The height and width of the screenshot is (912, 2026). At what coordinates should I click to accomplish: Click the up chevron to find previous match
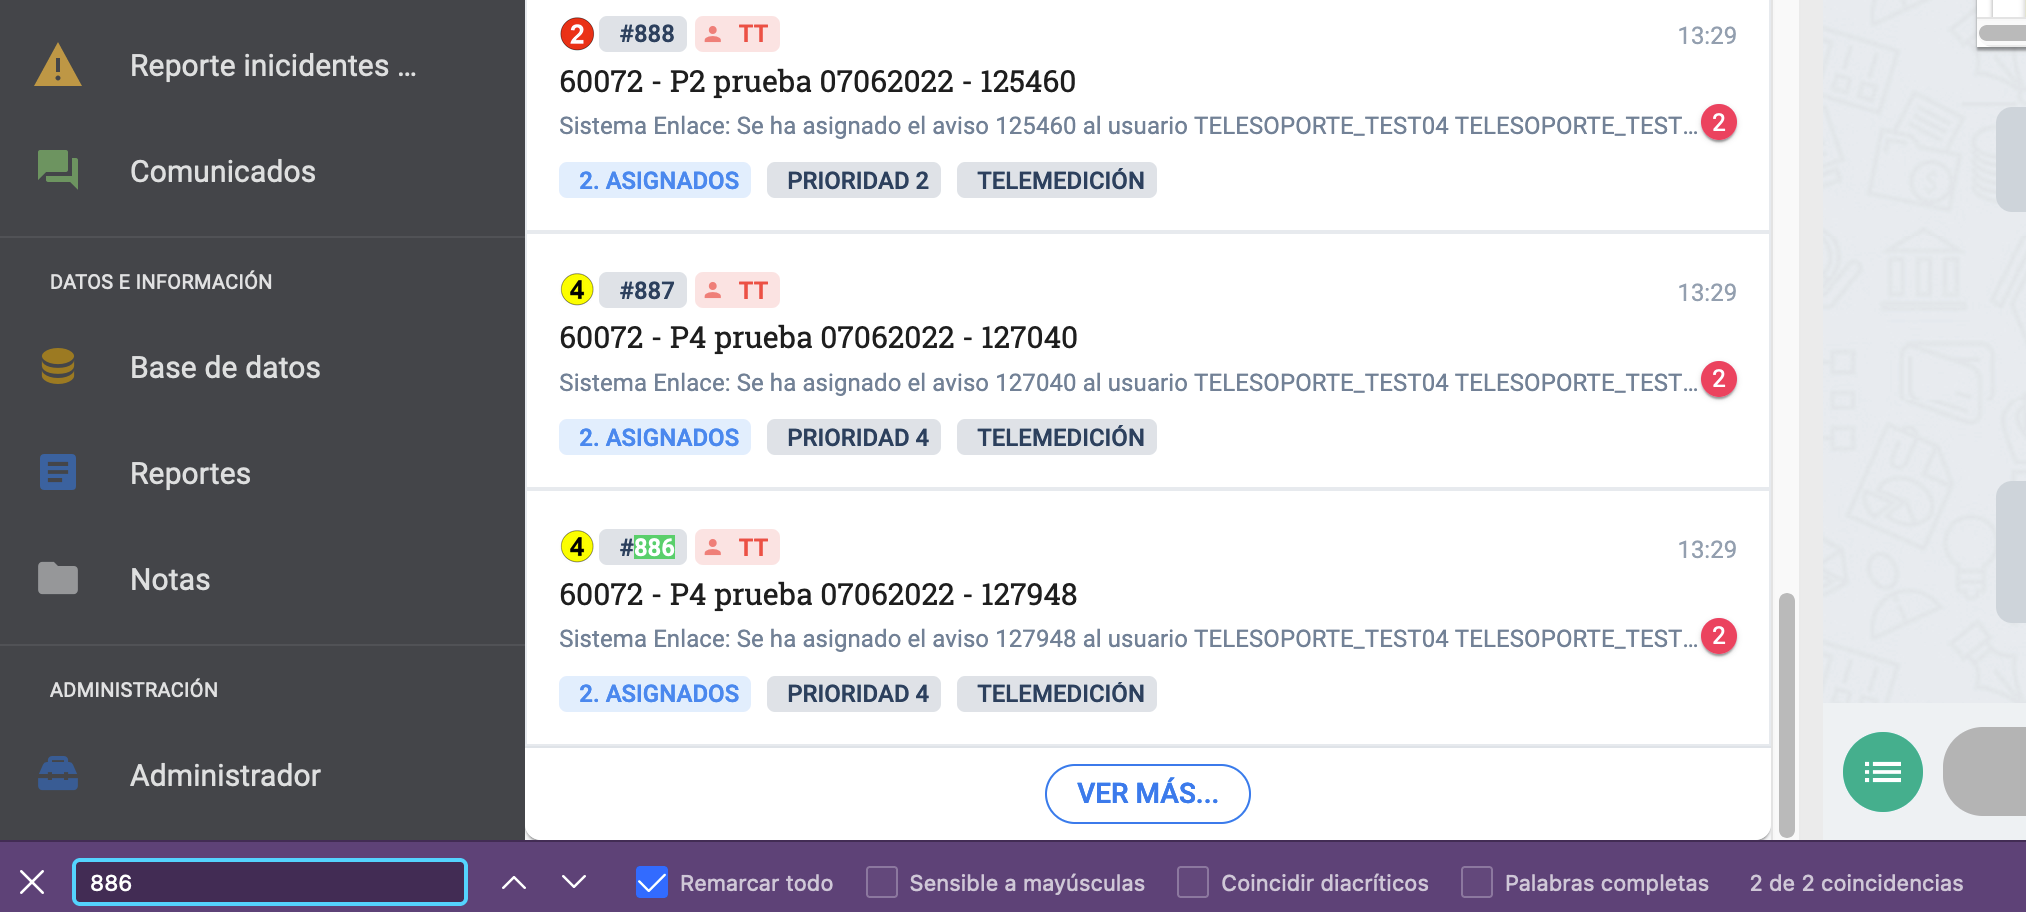pos(515,882)
